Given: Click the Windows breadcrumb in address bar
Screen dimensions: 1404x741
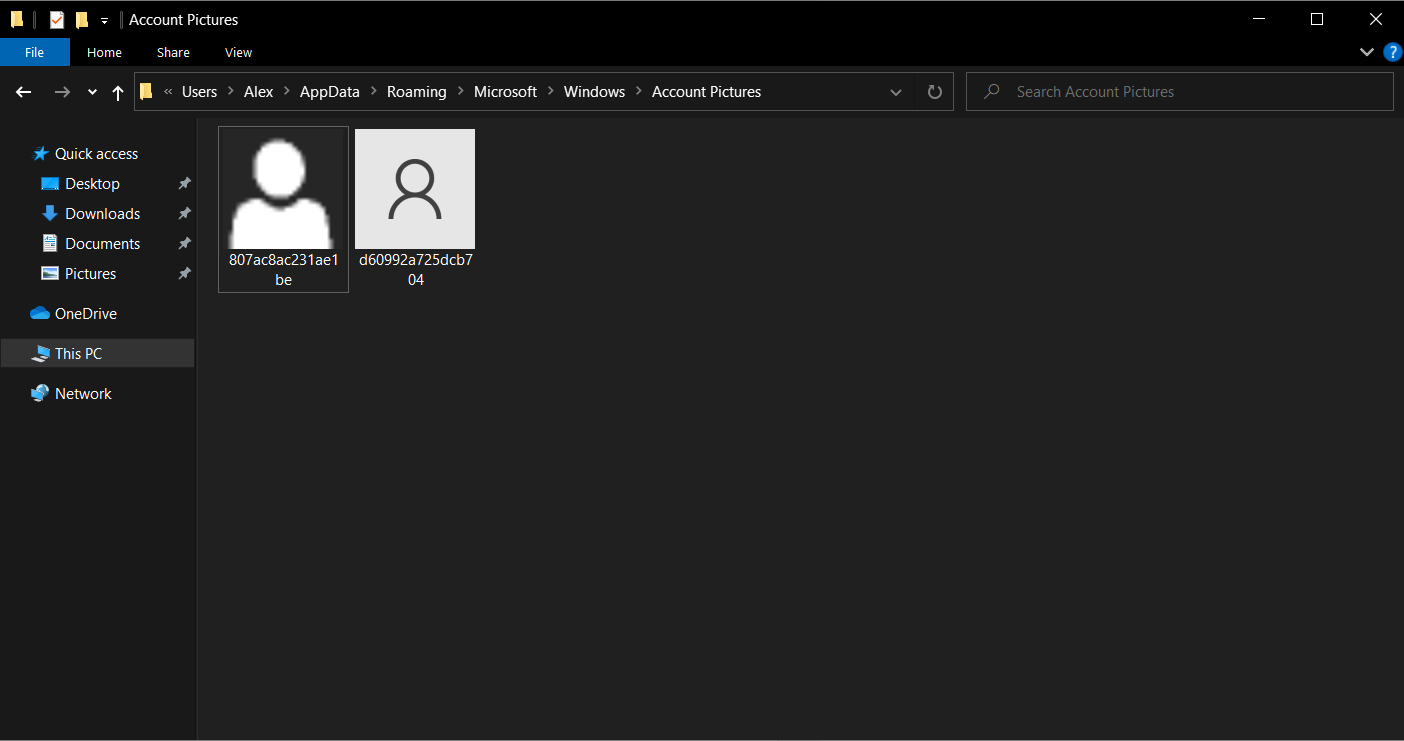Looking at the screenshot, I should click(595, 92).
